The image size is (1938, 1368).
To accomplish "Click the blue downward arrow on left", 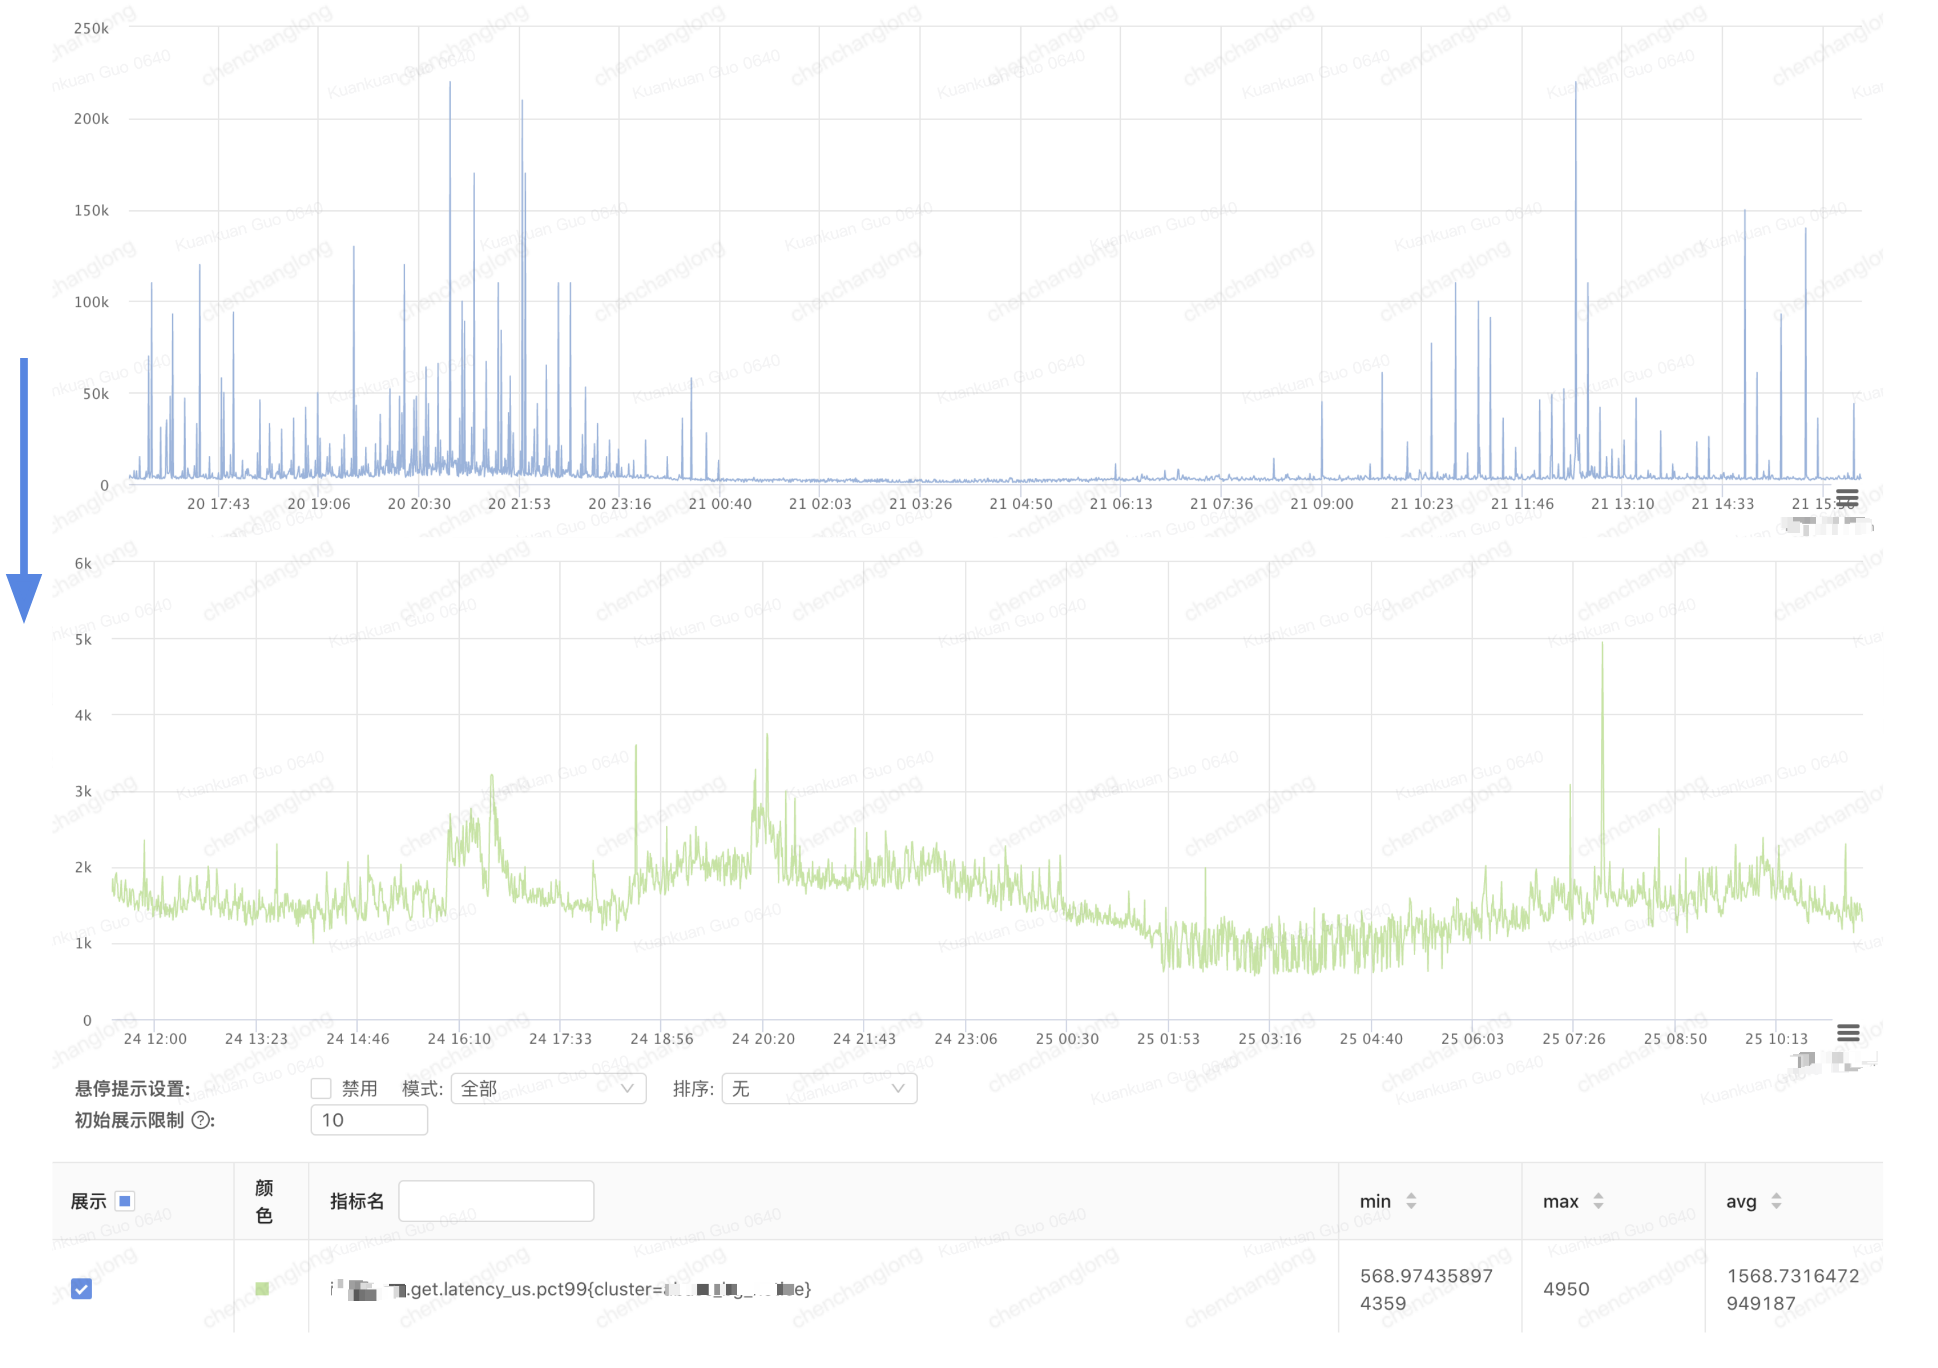I will (24, 490).
